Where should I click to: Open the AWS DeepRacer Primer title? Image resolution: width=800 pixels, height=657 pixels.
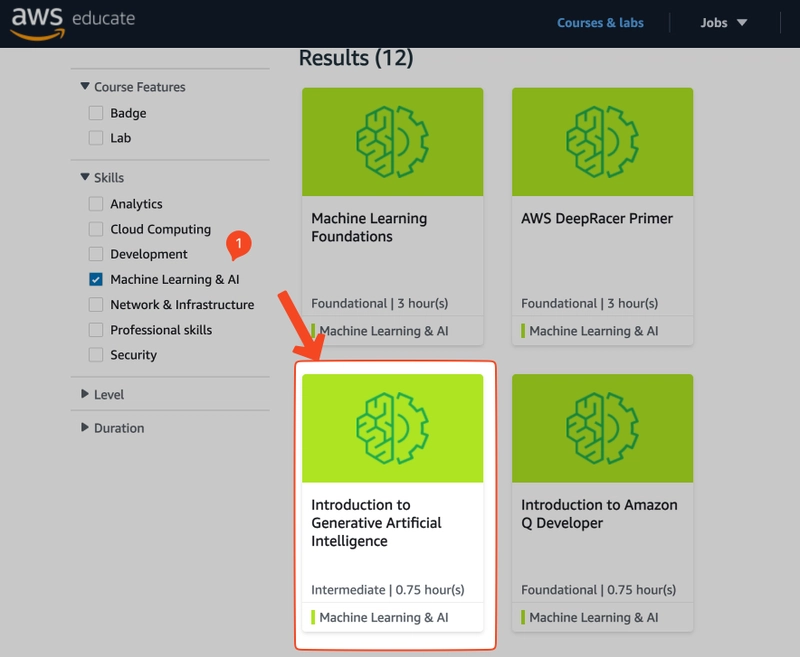[597, 218]
